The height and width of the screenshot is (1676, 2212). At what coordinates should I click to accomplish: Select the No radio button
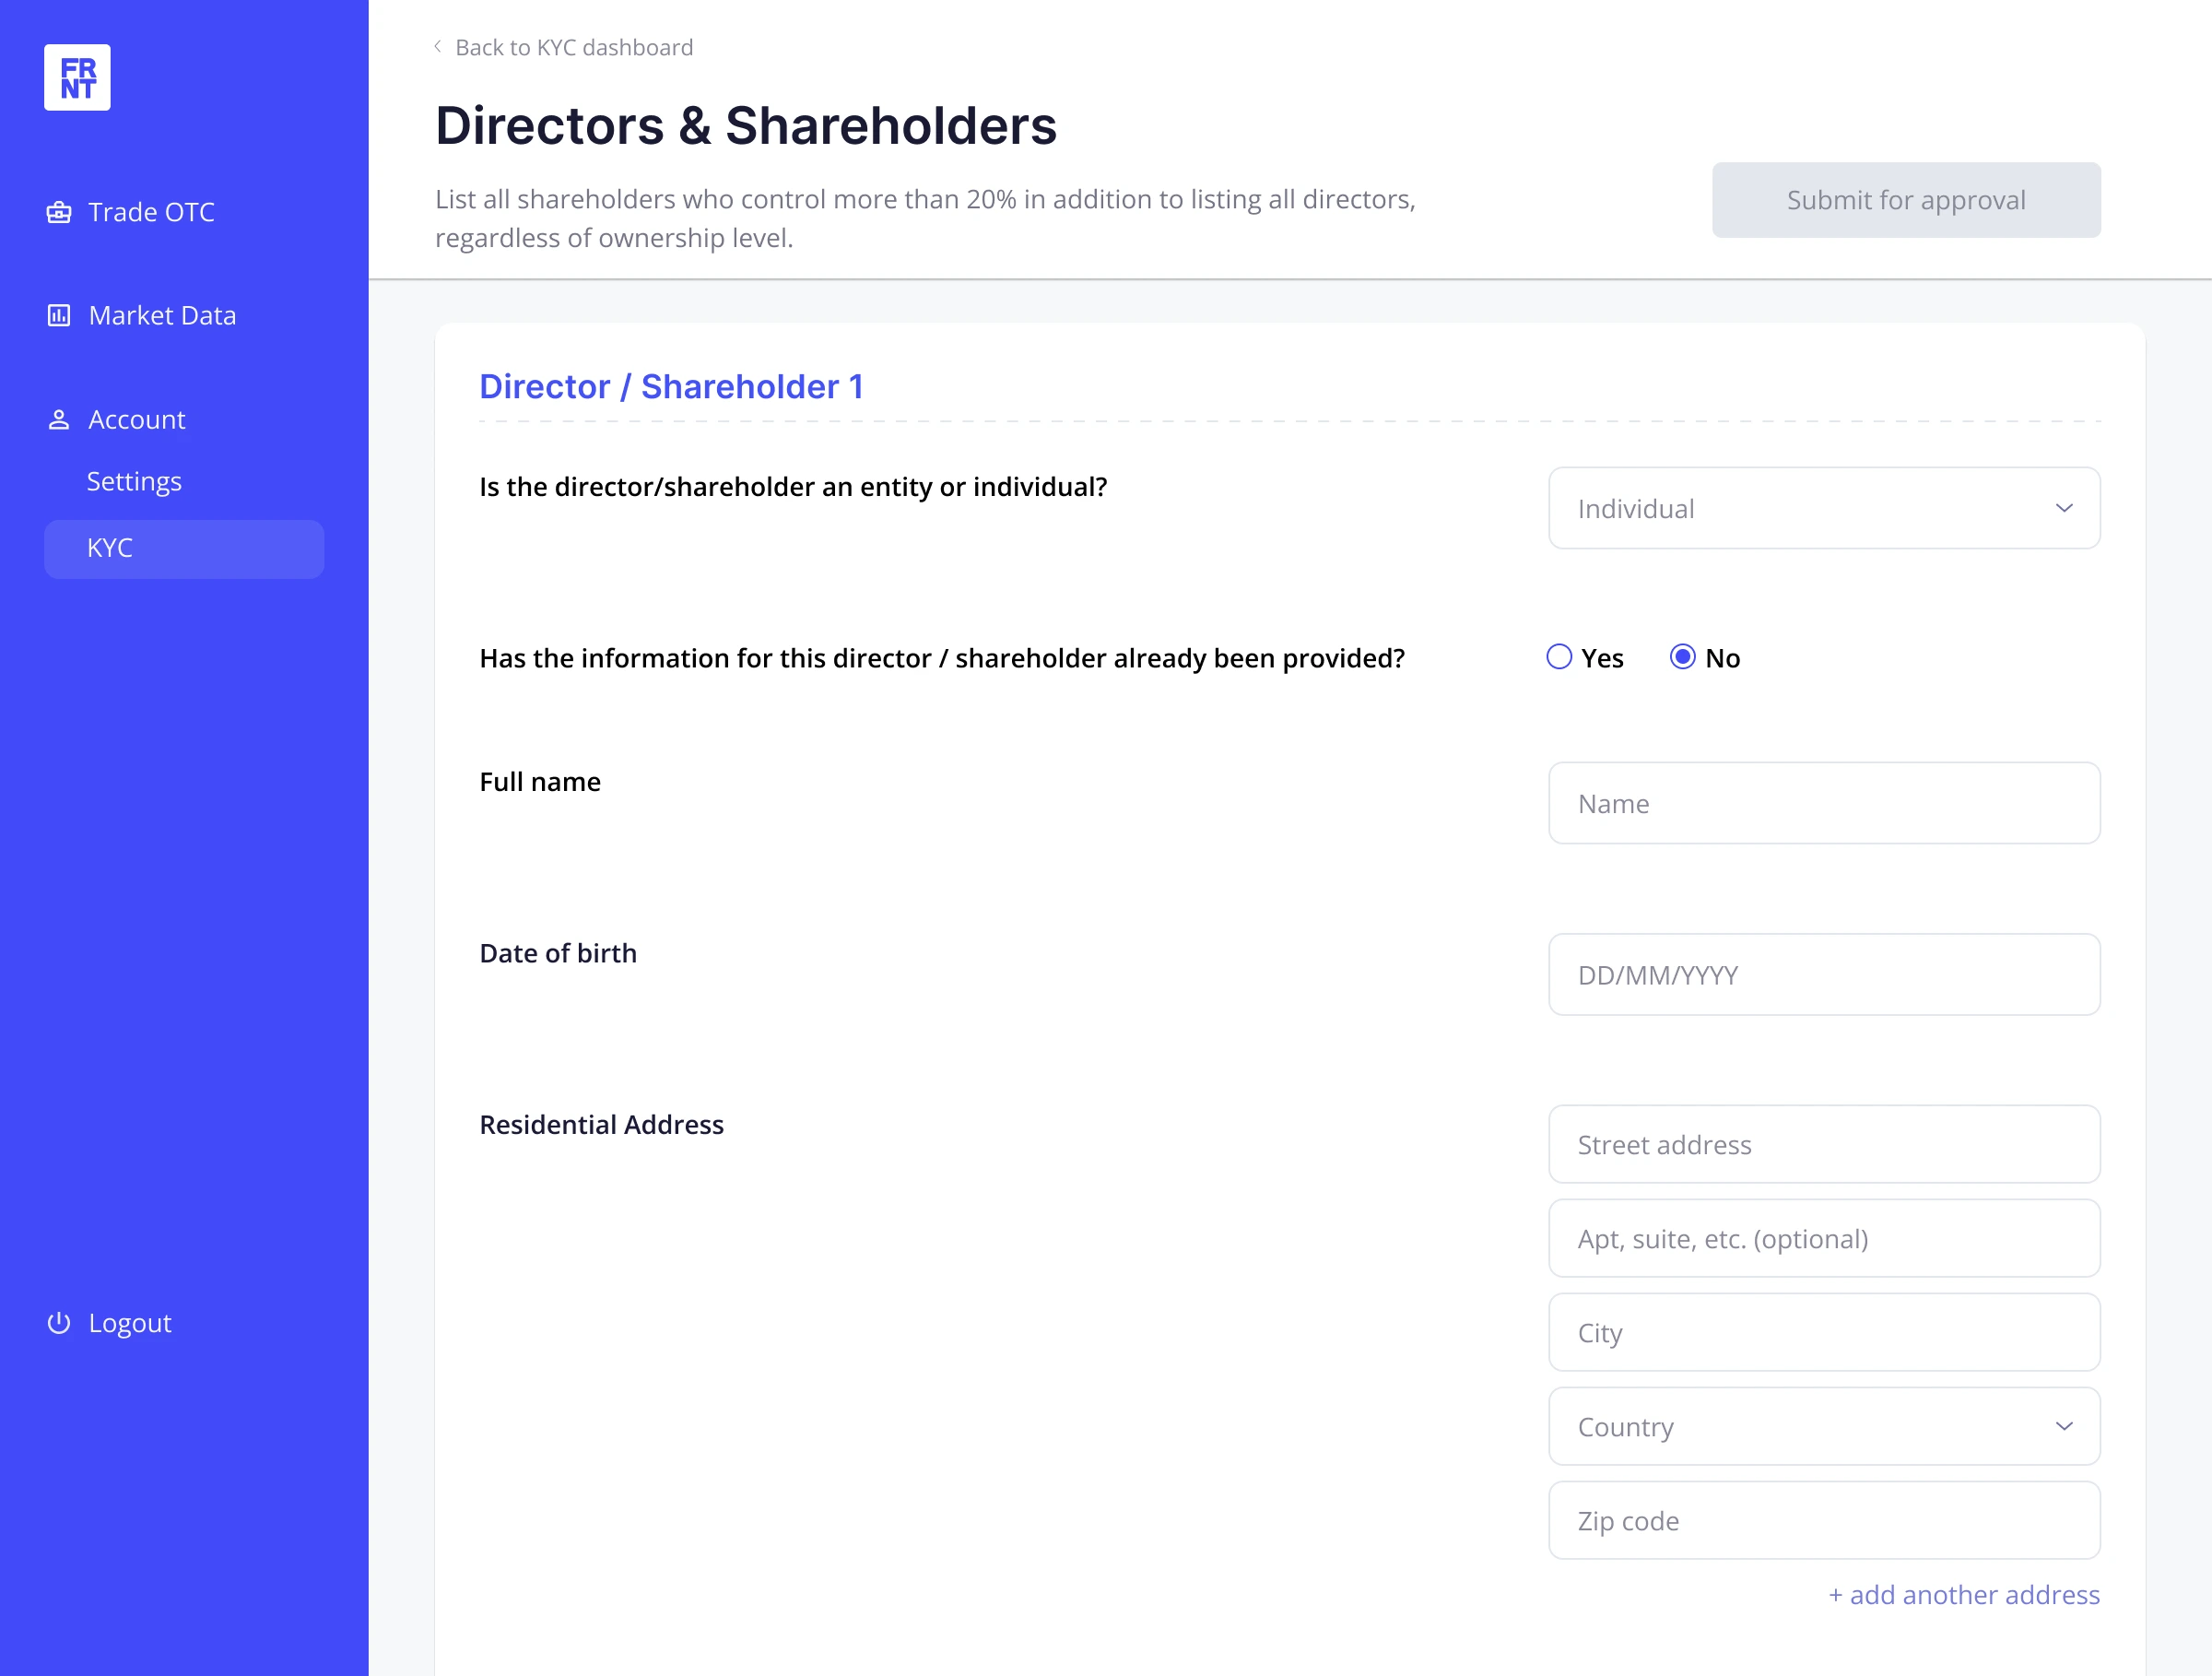click(1683, 657)
